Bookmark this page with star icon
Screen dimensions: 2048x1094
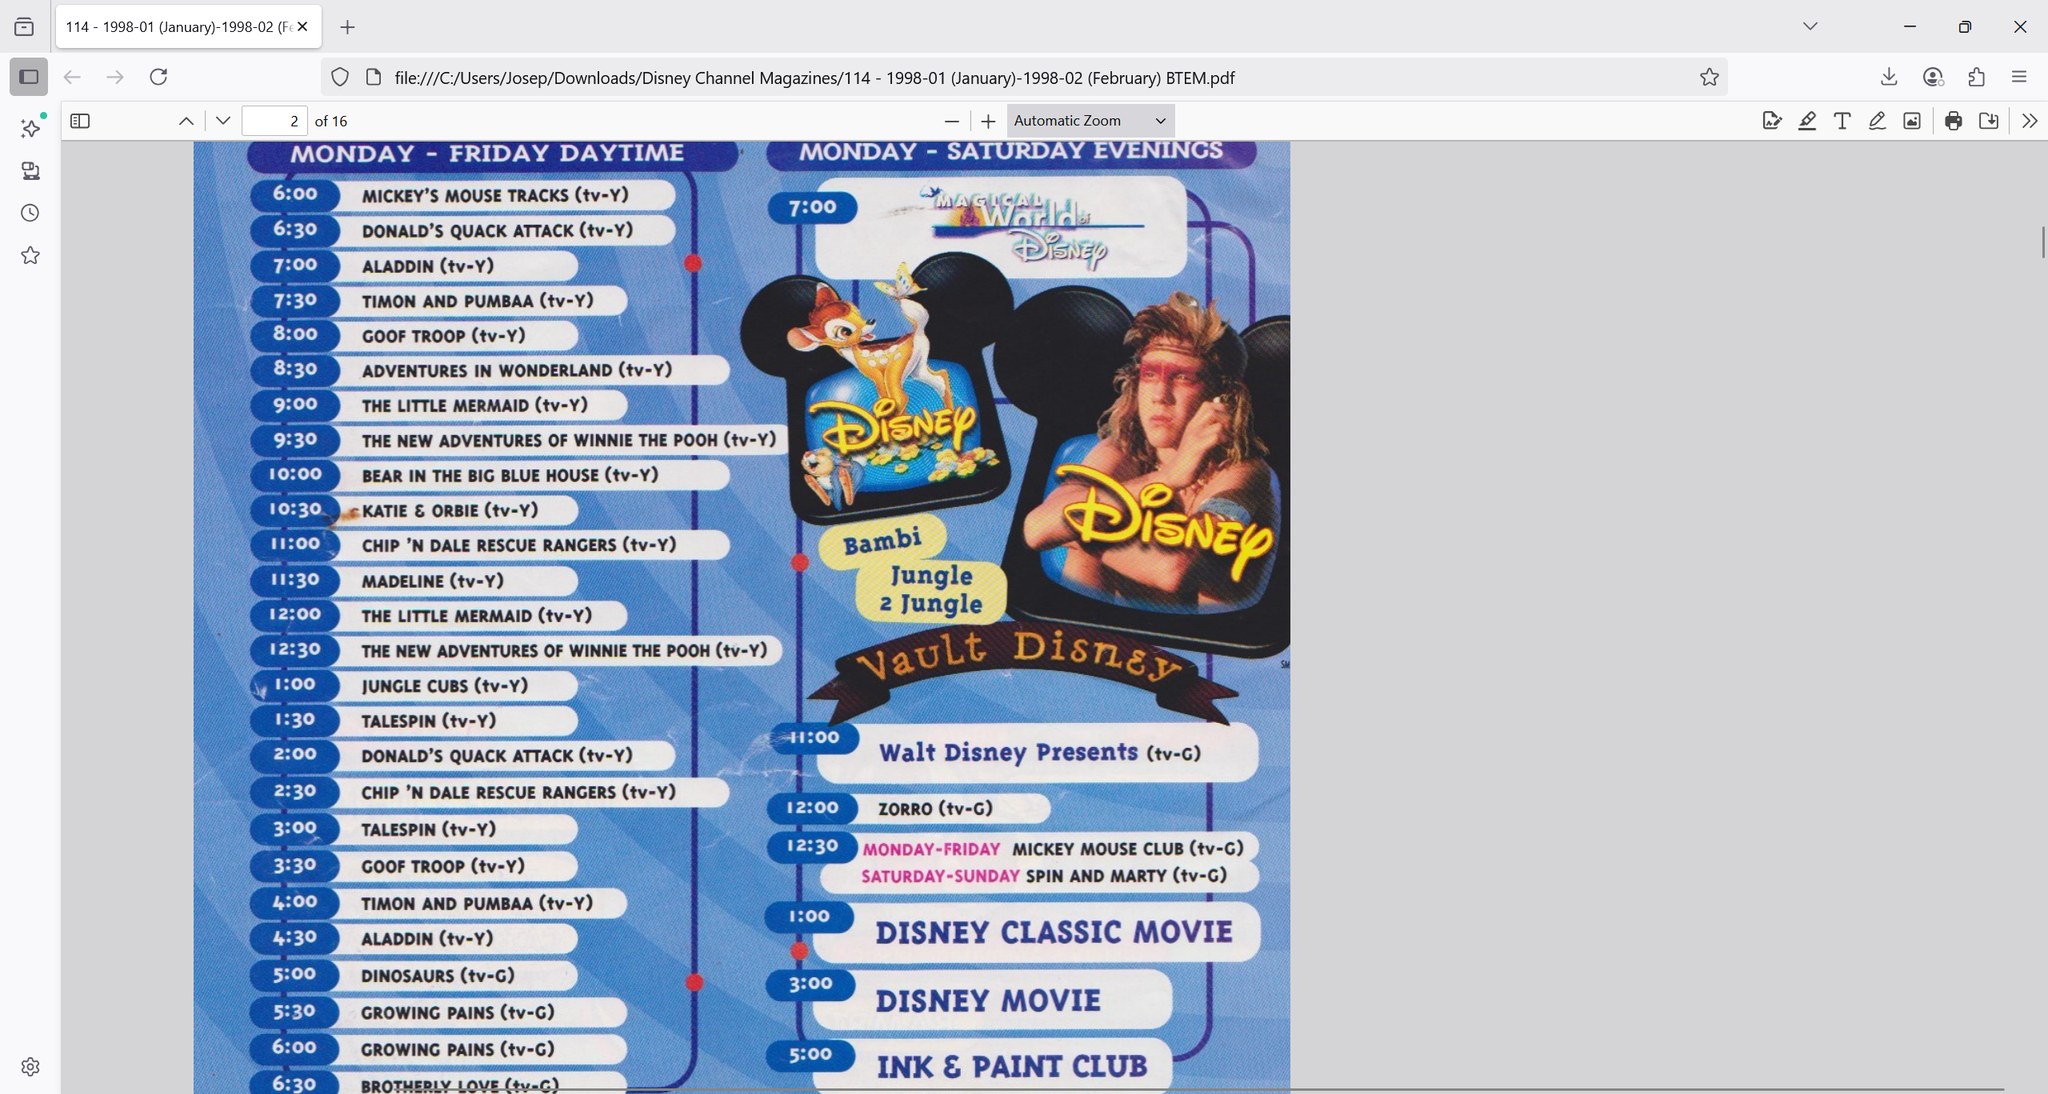click(1709, 77)
